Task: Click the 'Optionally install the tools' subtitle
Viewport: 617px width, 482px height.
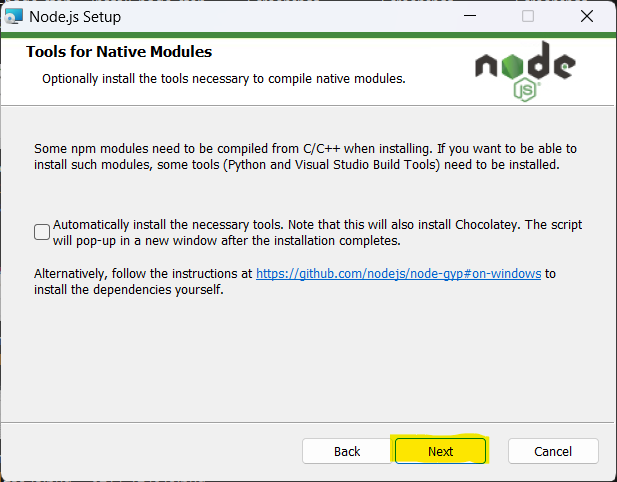Action: pos(224,79)
